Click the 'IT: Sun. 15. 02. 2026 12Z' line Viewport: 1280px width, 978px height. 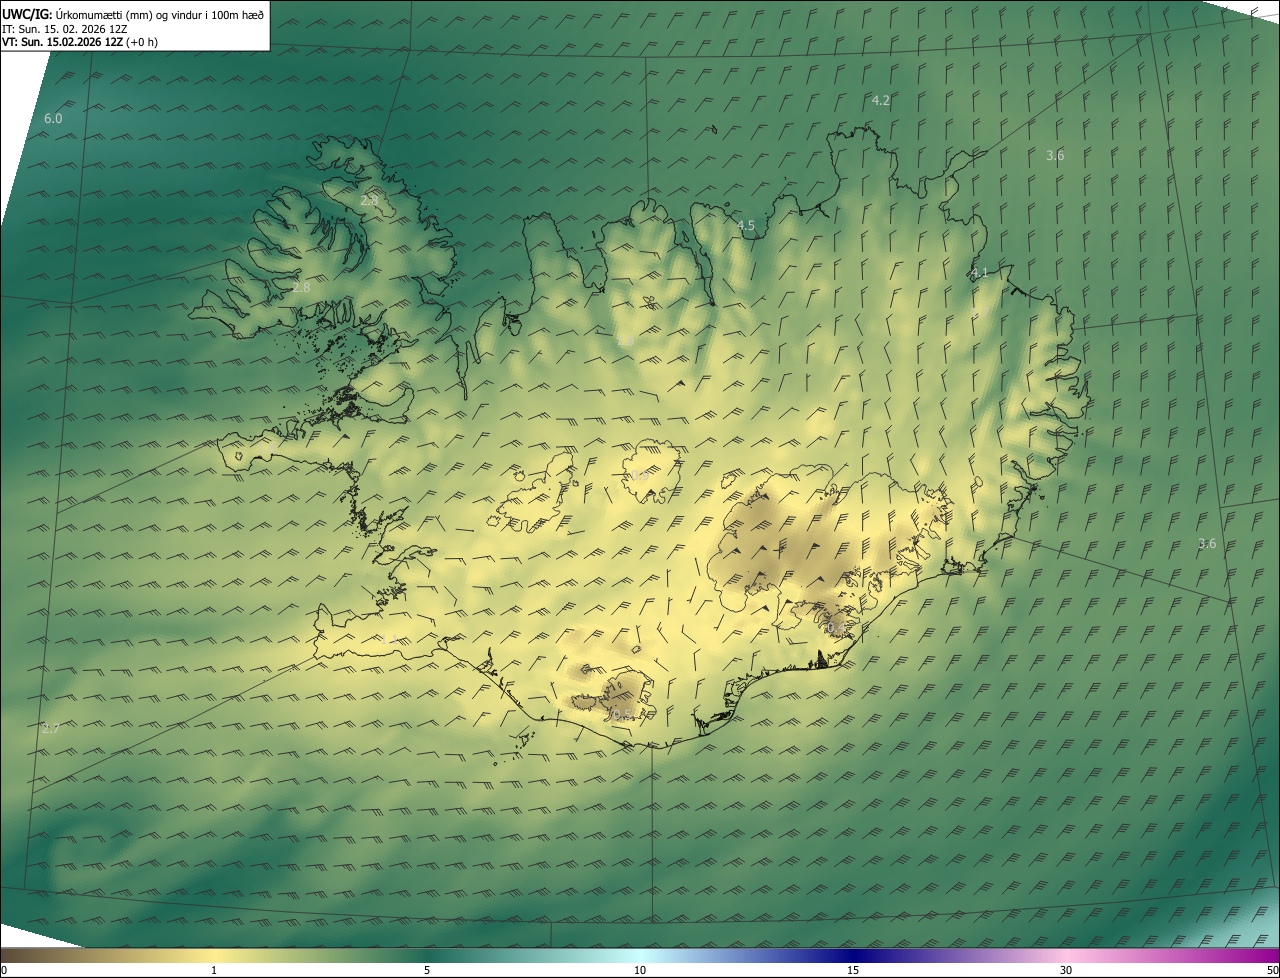(x=64, y=29)
